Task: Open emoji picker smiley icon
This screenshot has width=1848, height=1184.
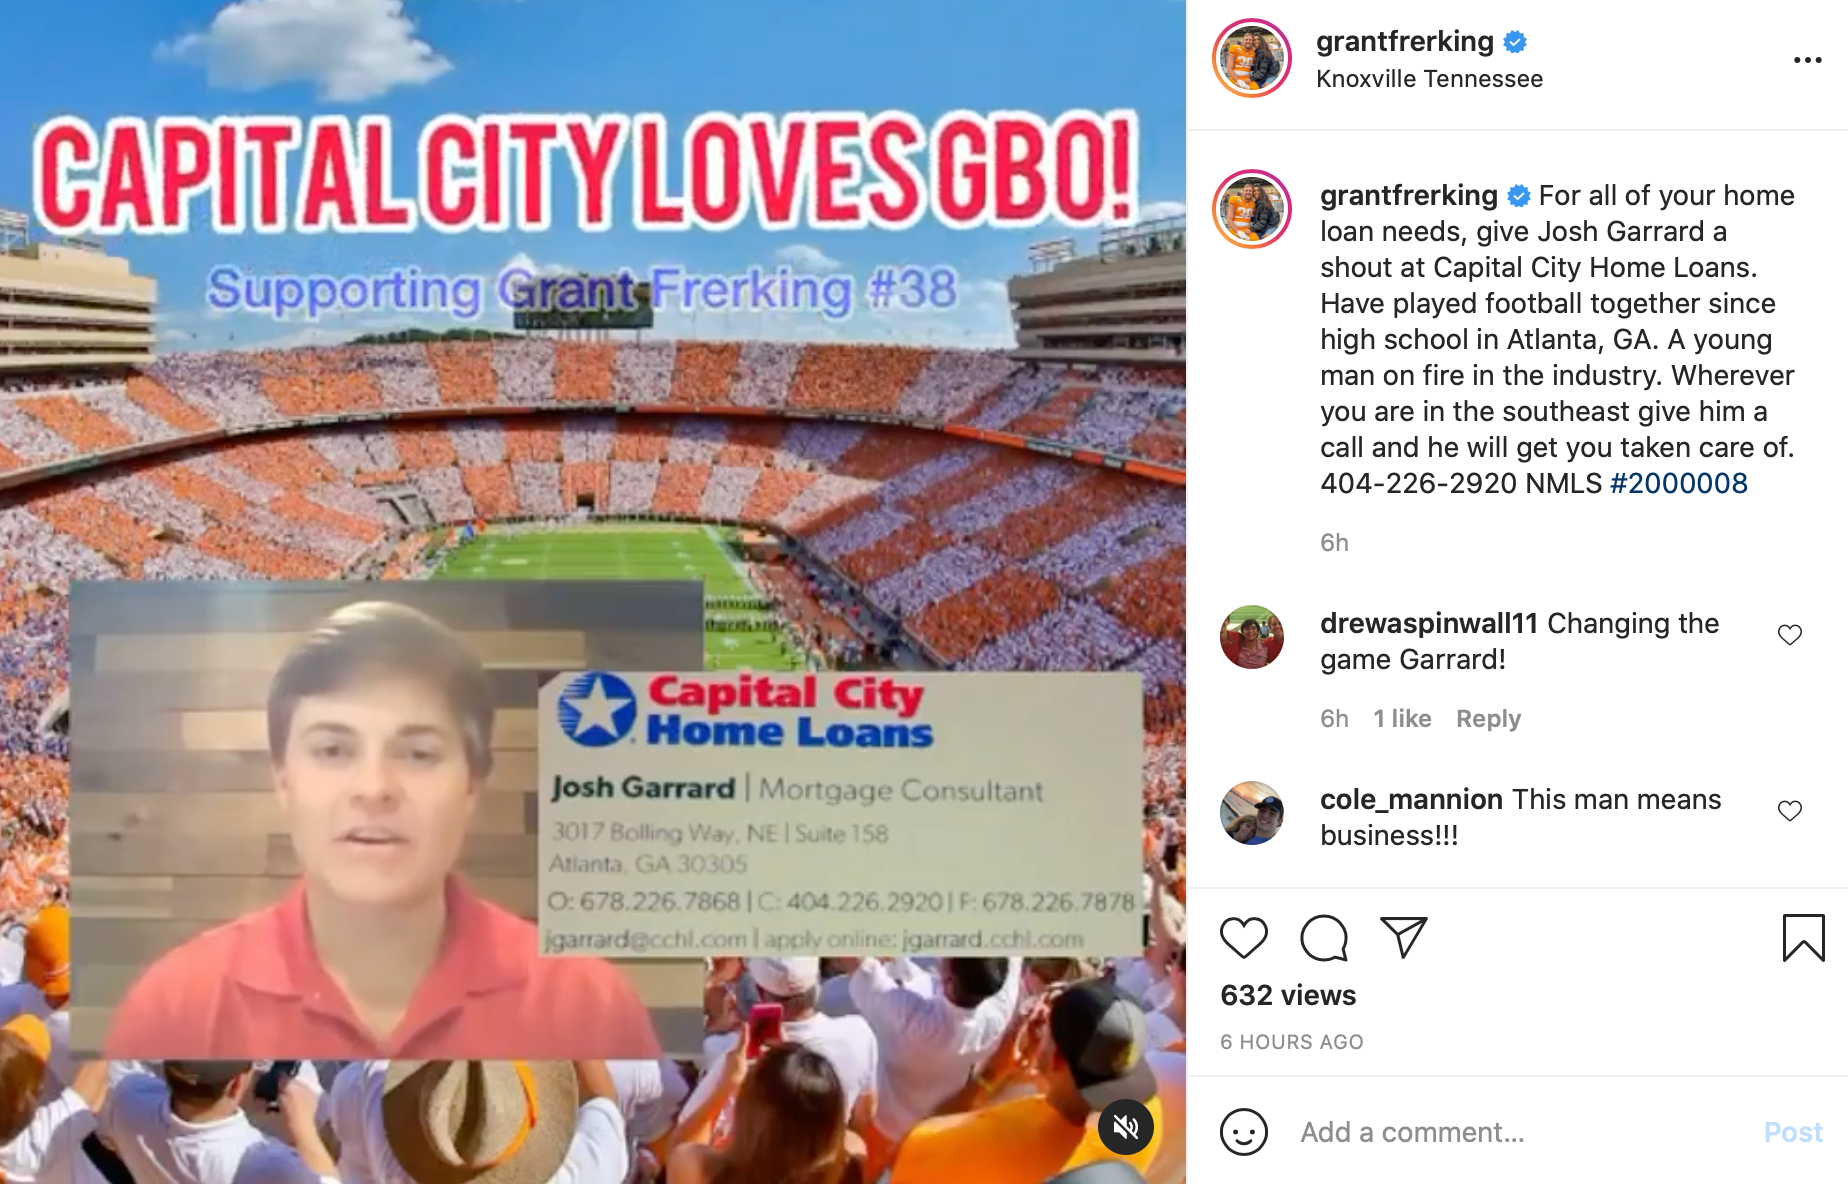Action: [x=1244, y=1132]
